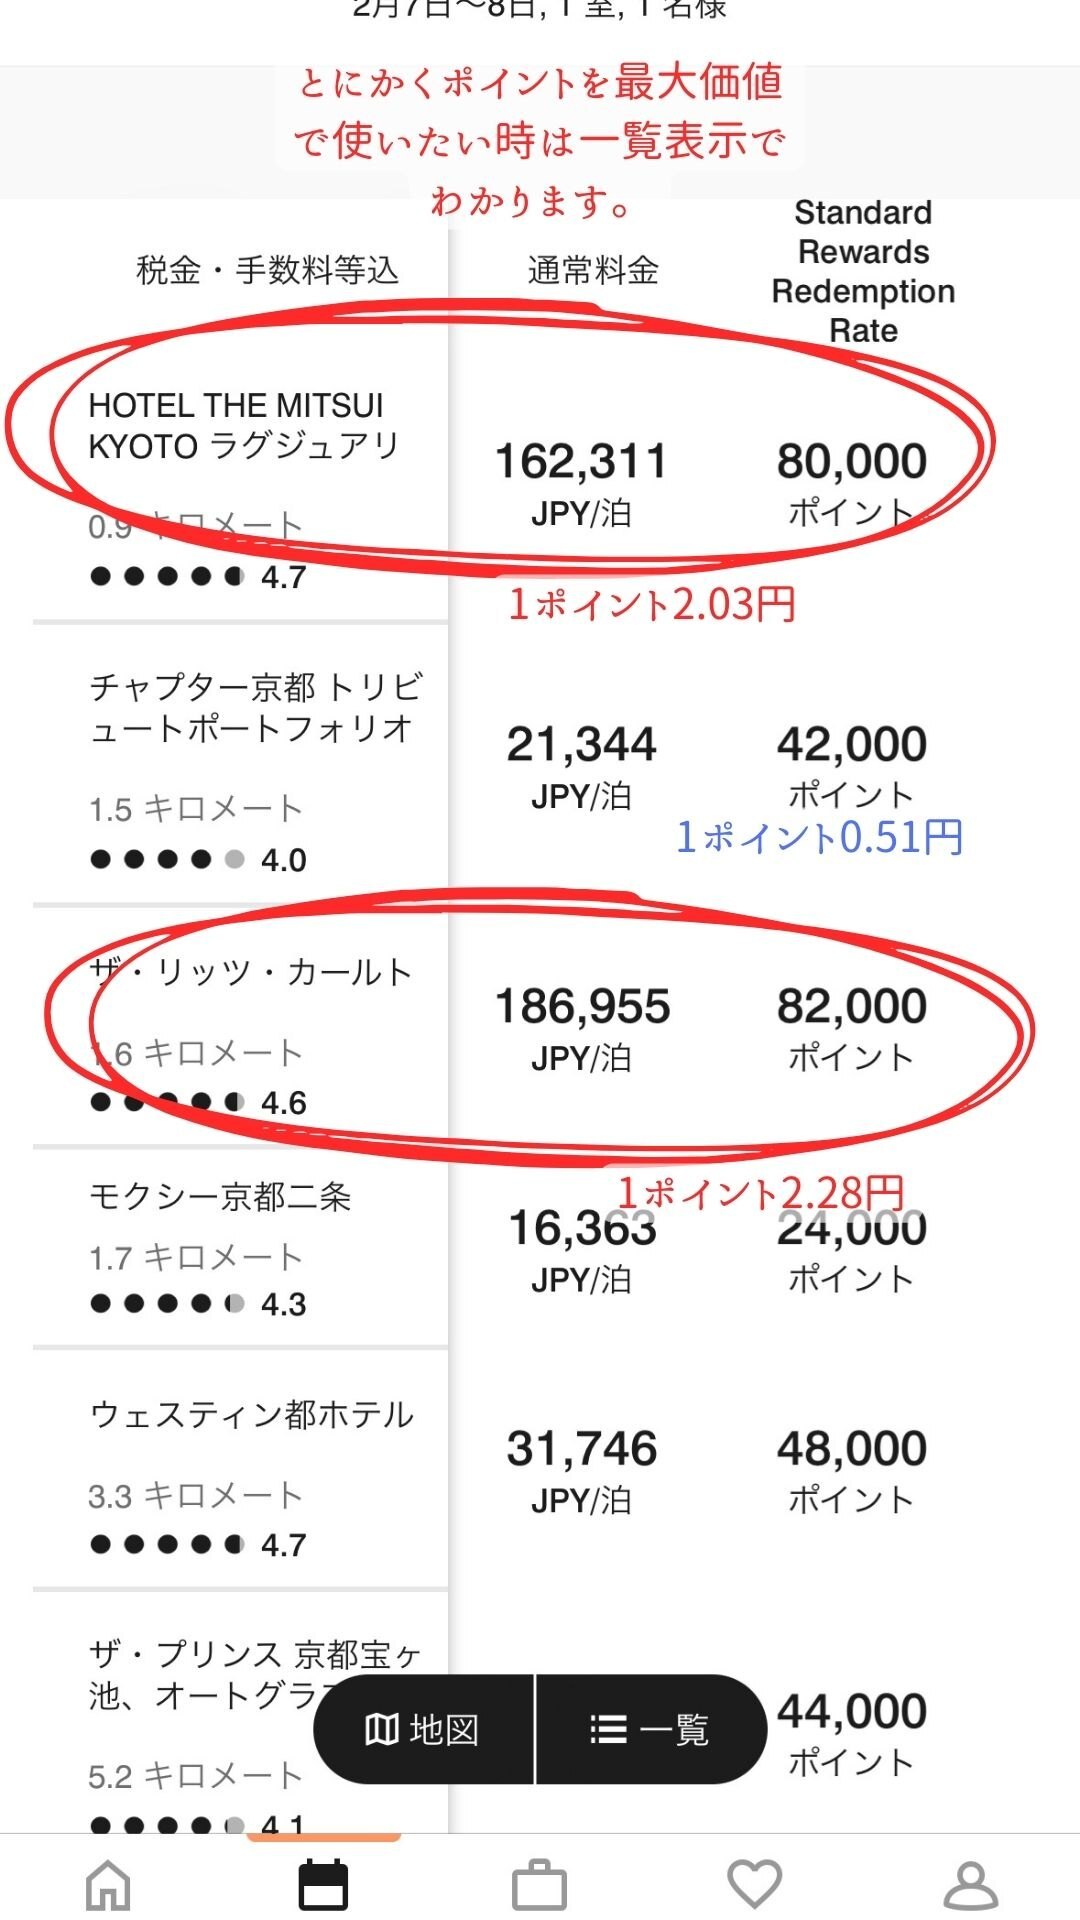Tap Standard Rewards Redemption Rate header
Viewport: 1080px width, 1920px height.
tap(863, 271)
